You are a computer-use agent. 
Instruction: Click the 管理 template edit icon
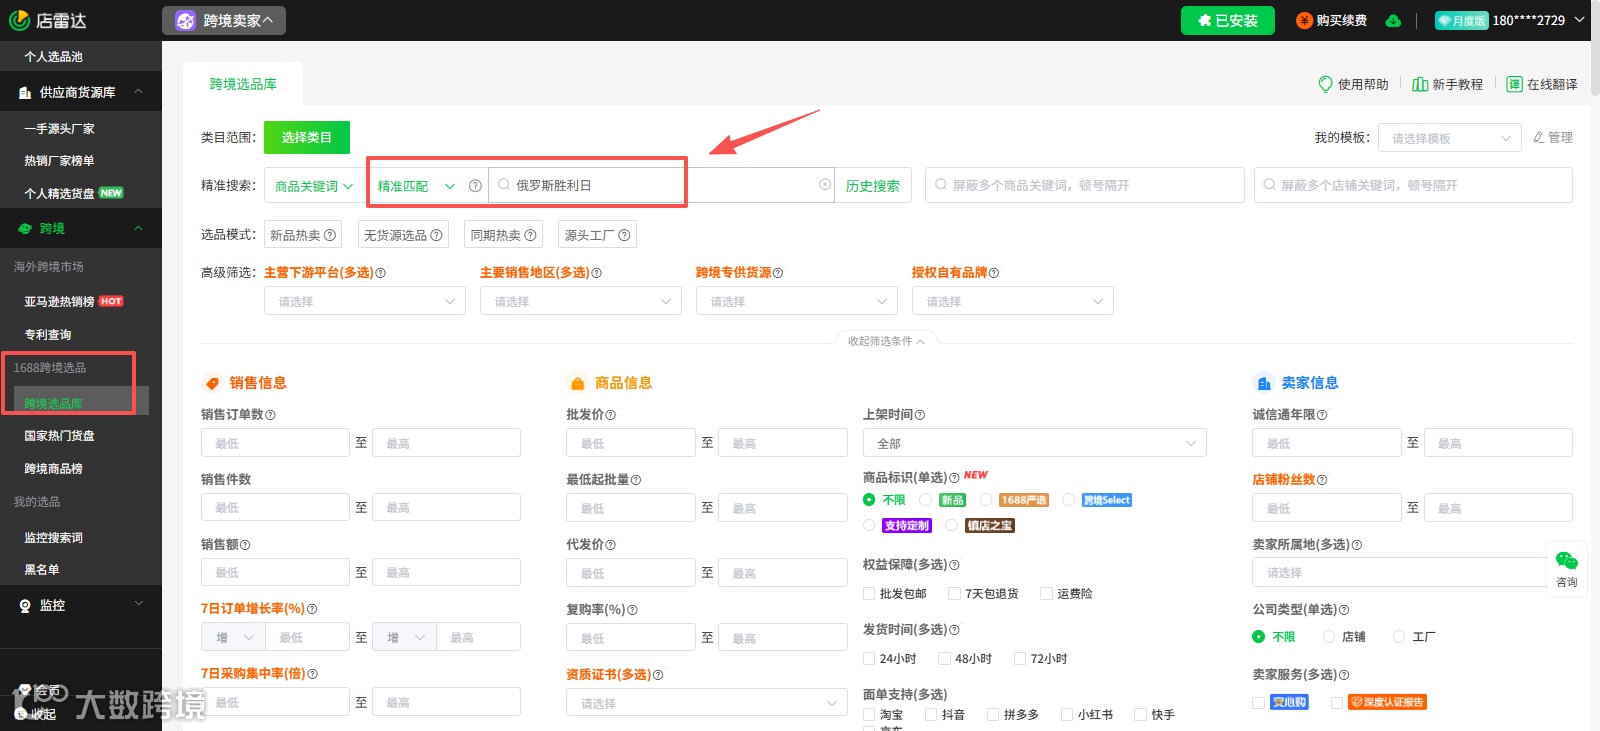click(1539, 138)
